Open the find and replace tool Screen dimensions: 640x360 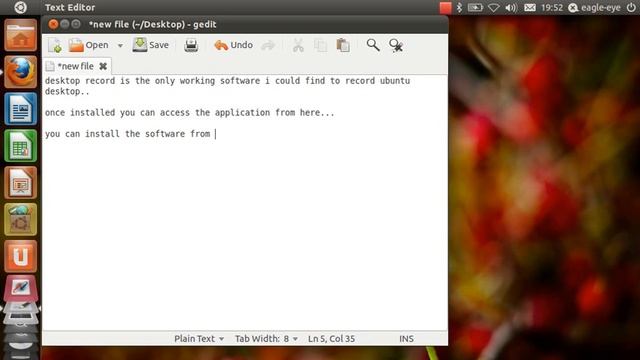pyautogui.click(x=396, y=45)
